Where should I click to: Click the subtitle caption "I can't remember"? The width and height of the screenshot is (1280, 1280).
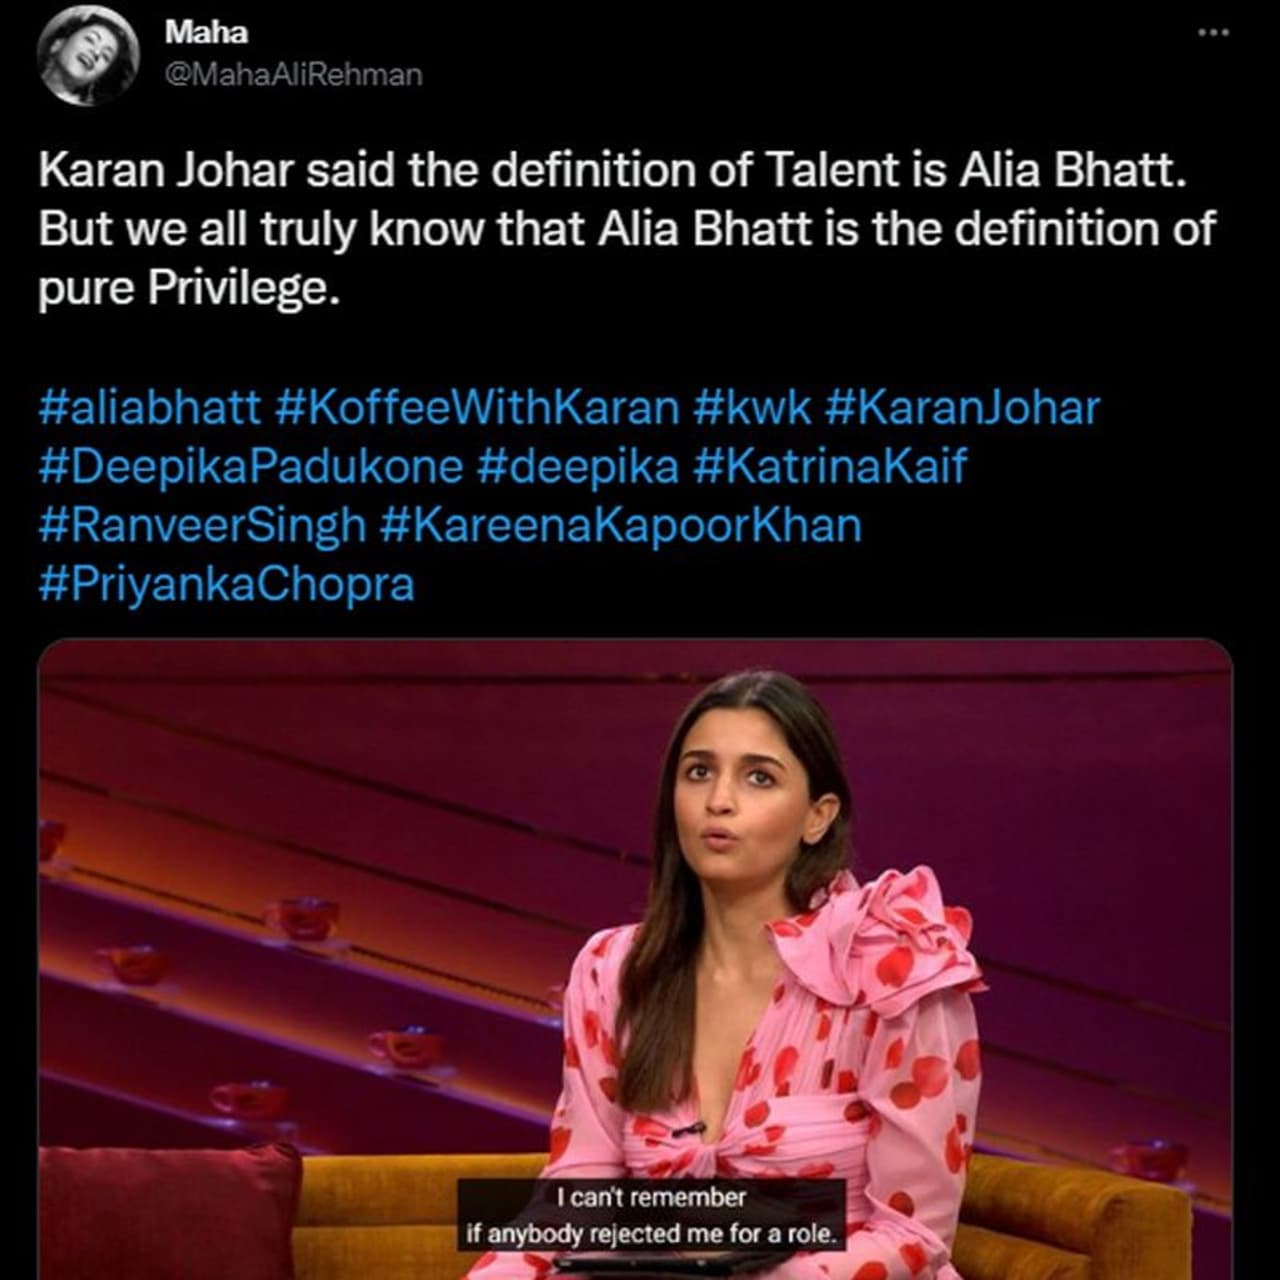(651, 1197)
